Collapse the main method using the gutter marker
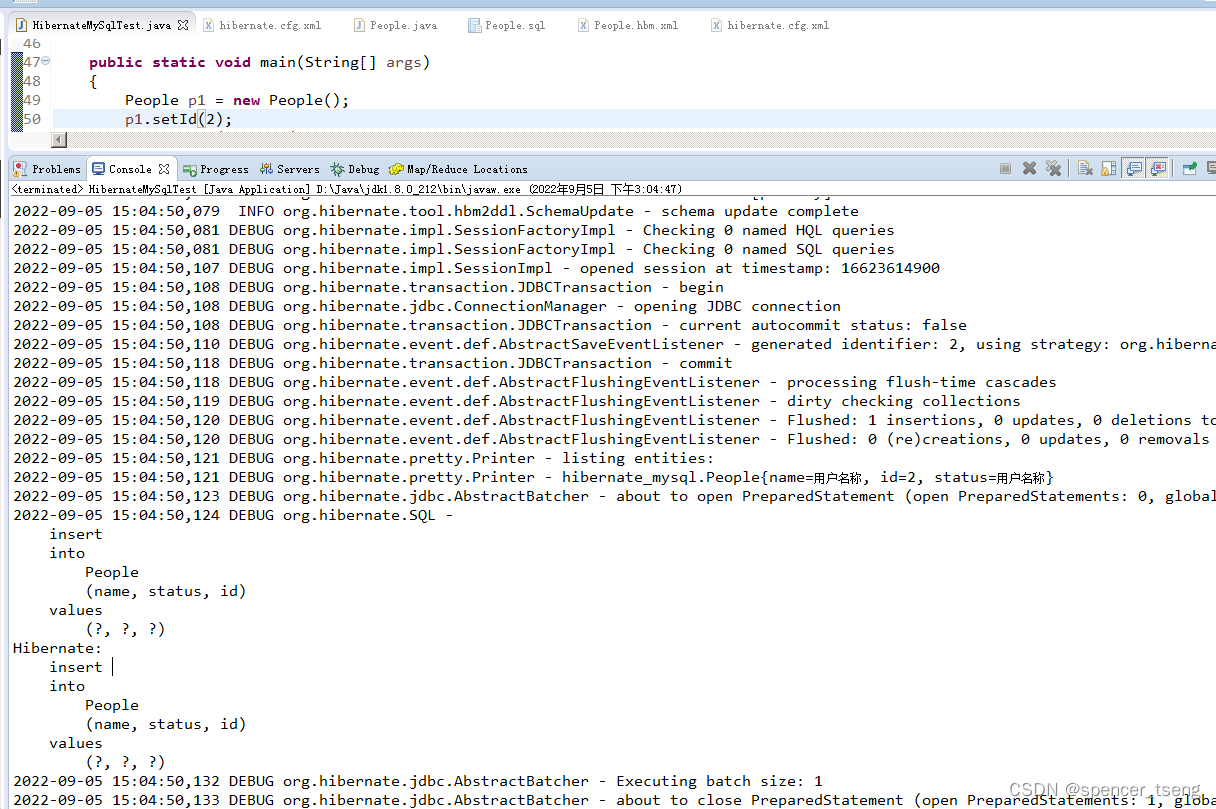The height and width of the screenshot is (809, 1216). point(46,61)
